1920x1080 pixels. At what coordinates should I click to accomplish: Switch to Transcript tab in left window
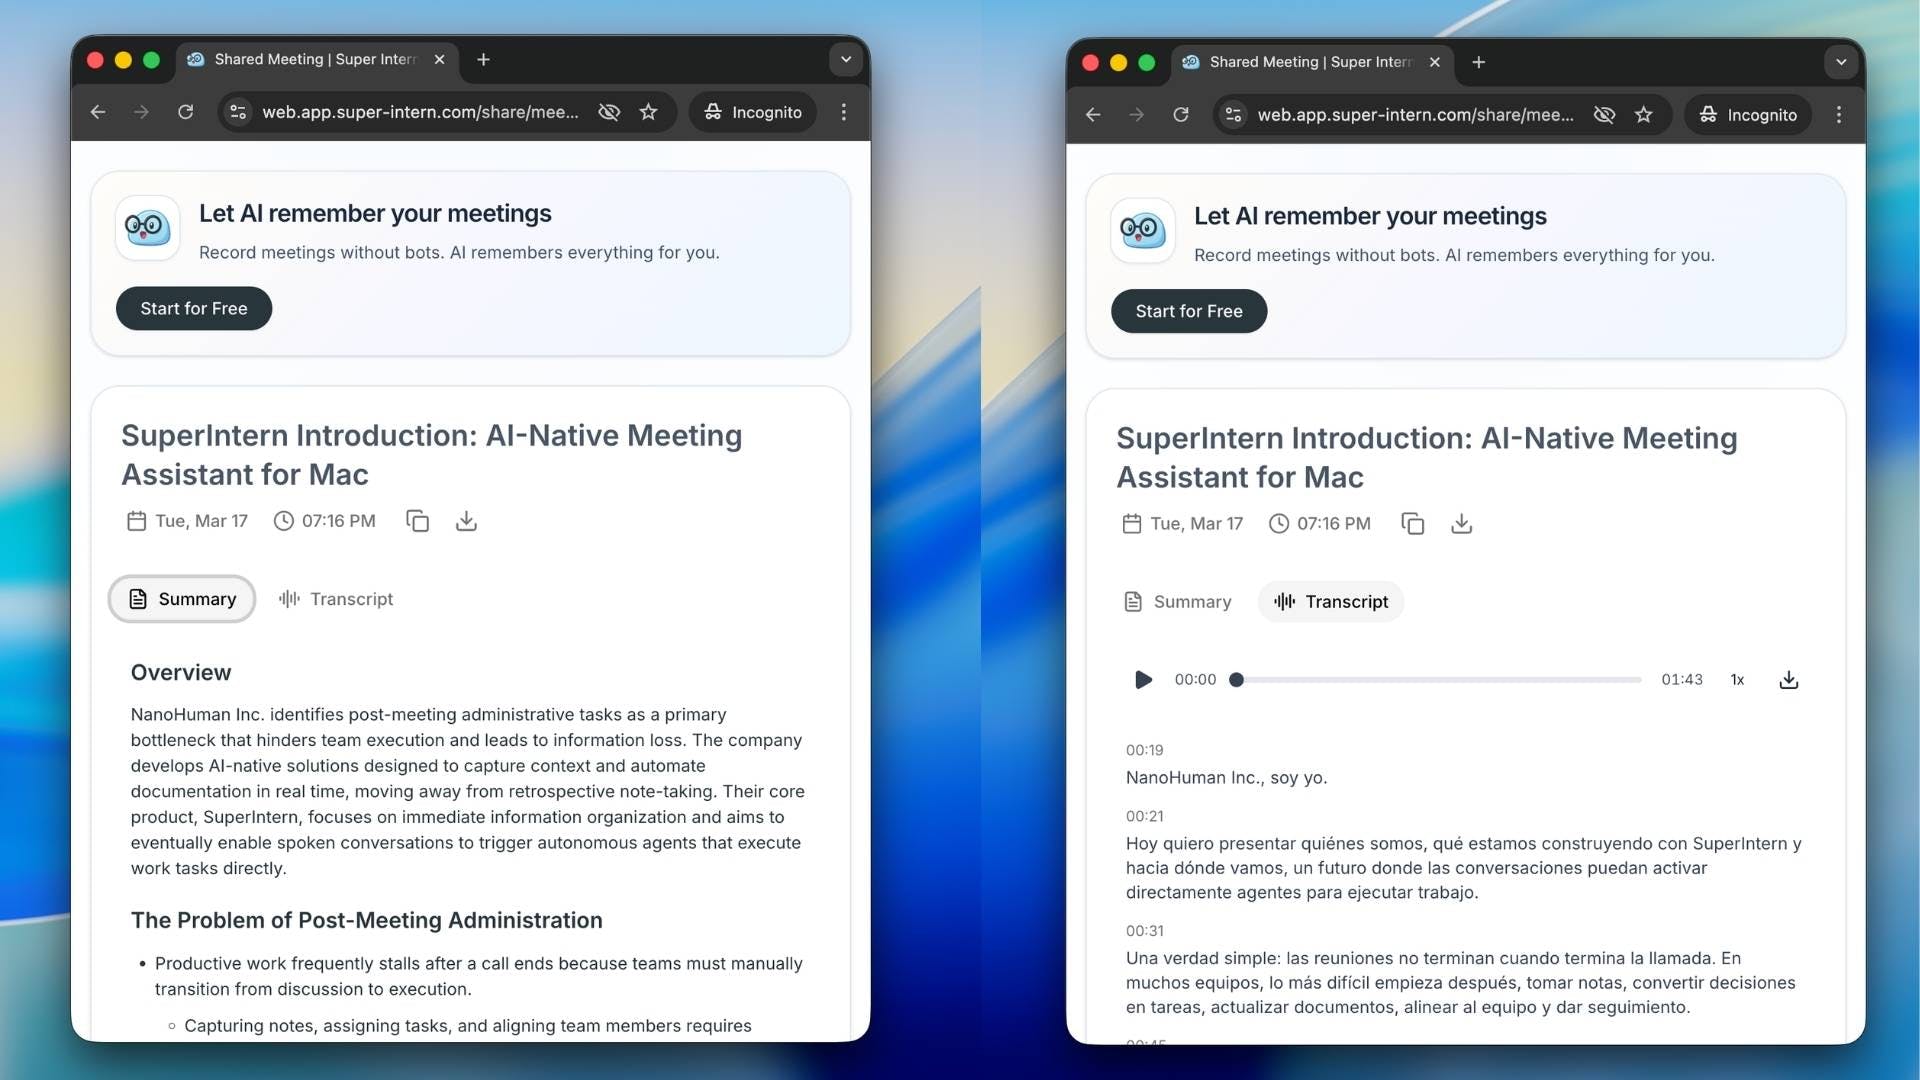[x=336, y=599]
